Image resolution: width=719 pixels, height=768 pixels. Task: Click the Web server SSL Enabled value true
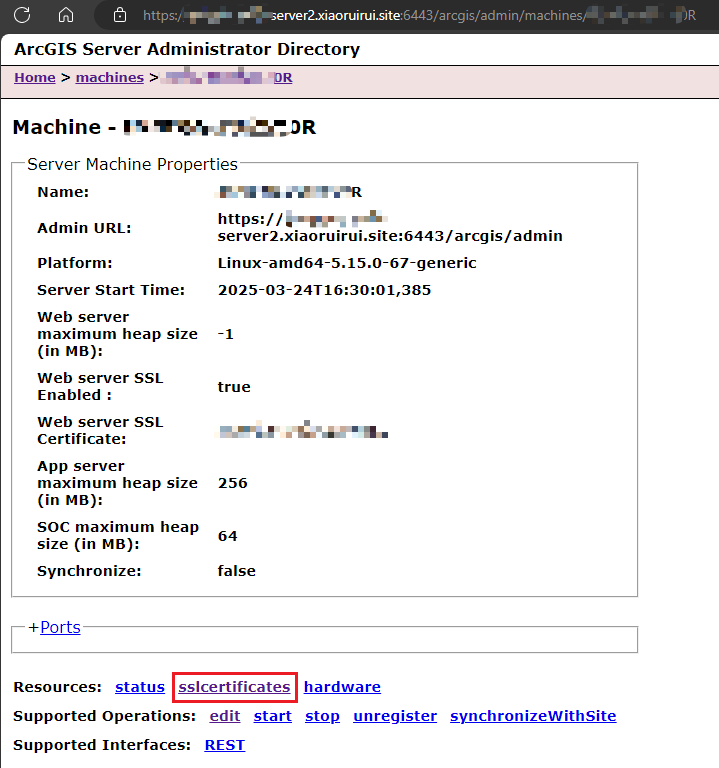click(x=234, y=387)
